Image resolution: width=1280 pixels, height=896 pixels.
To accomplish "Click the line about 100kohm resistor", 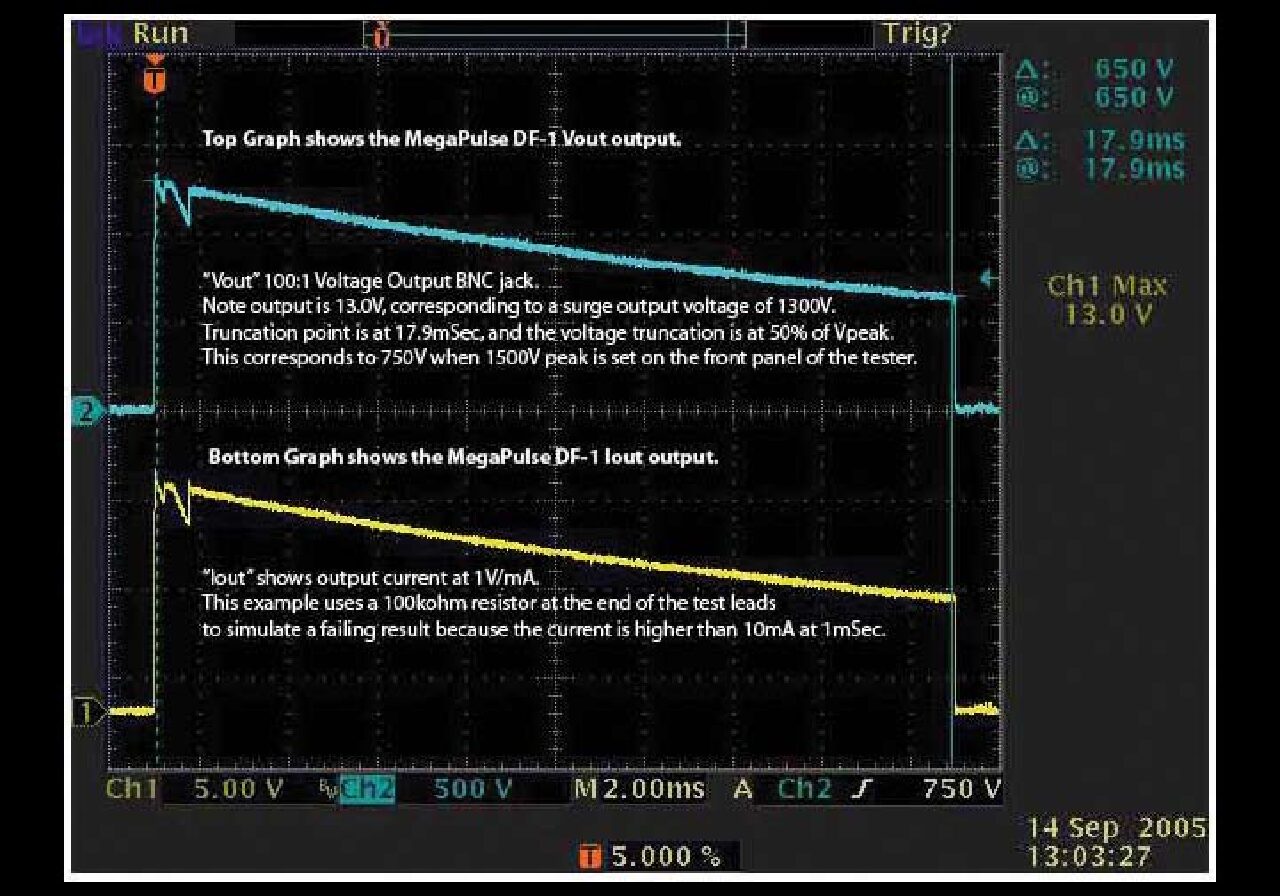I will tap(488, 603).
